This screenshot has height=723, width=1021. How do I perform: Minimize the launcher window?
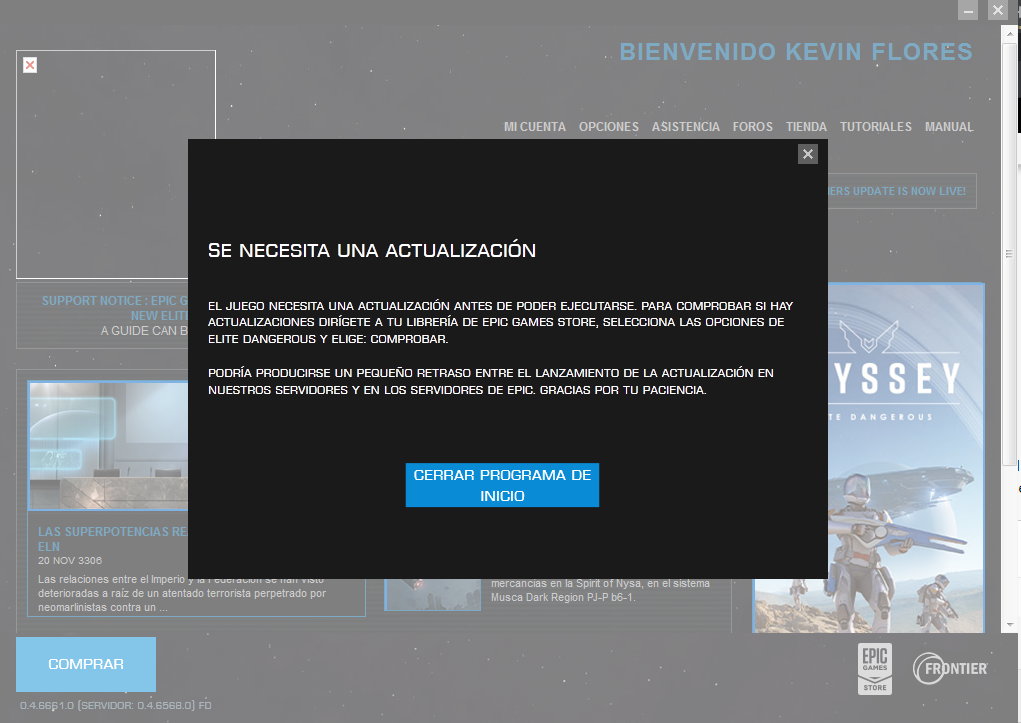(968, 10)
